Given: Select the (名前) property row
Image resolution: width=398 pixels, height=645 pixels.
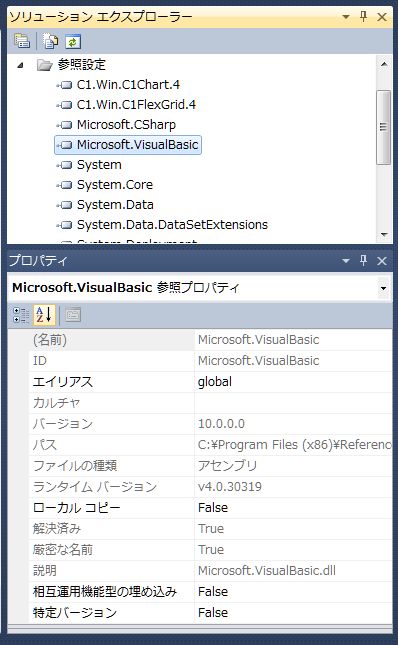Looking at the screenshot, I should click(x=211, y=340).
